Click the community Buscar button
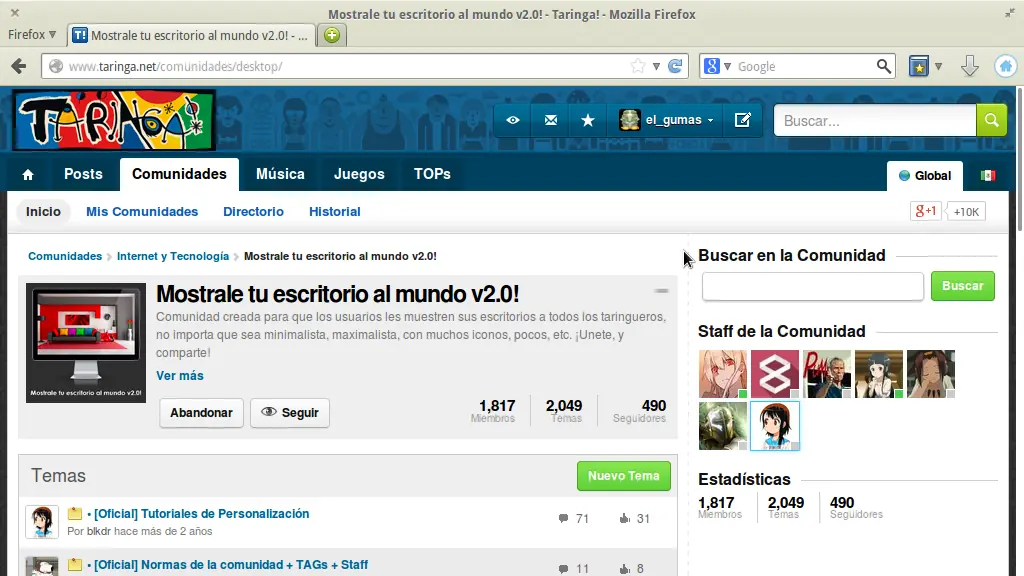This screenshot has width=1024, height=576. pos(963,286)
